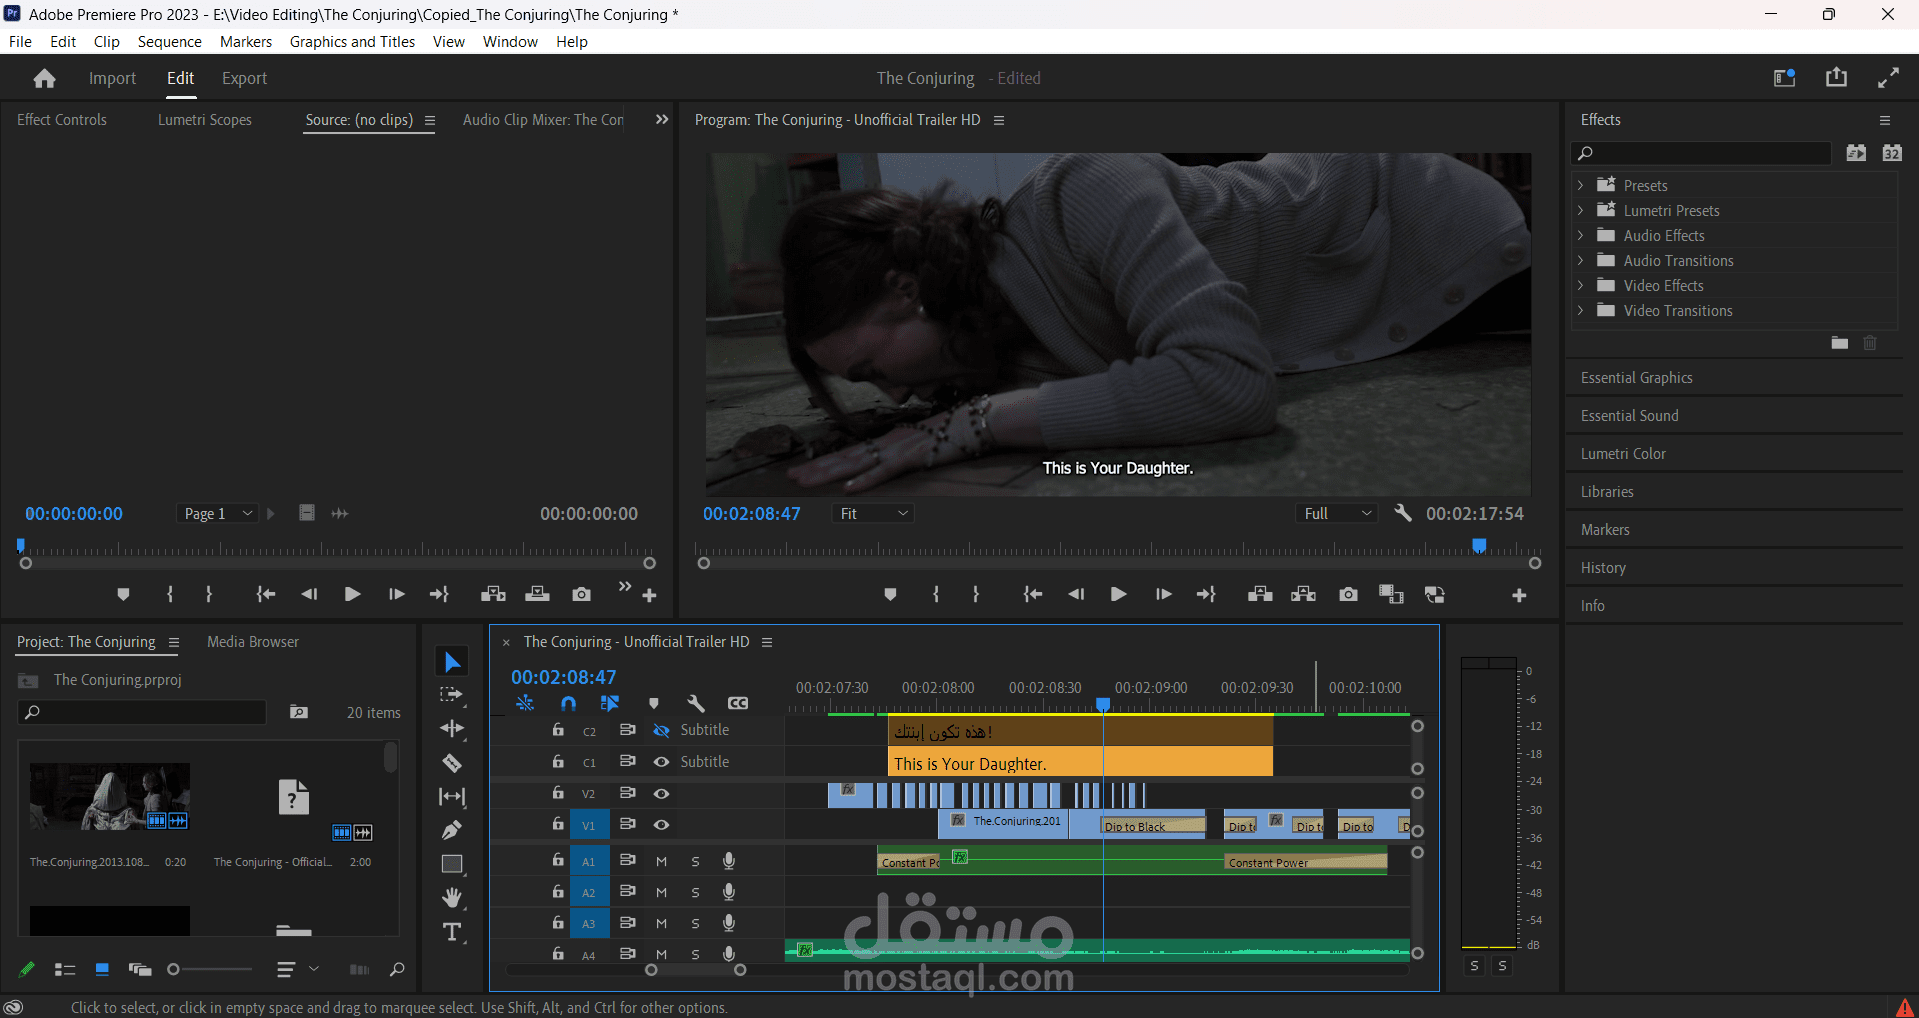Hide the V2 track output
Image resolution: width=1919 pixels, height=1018 pixels.
[661, 793]
